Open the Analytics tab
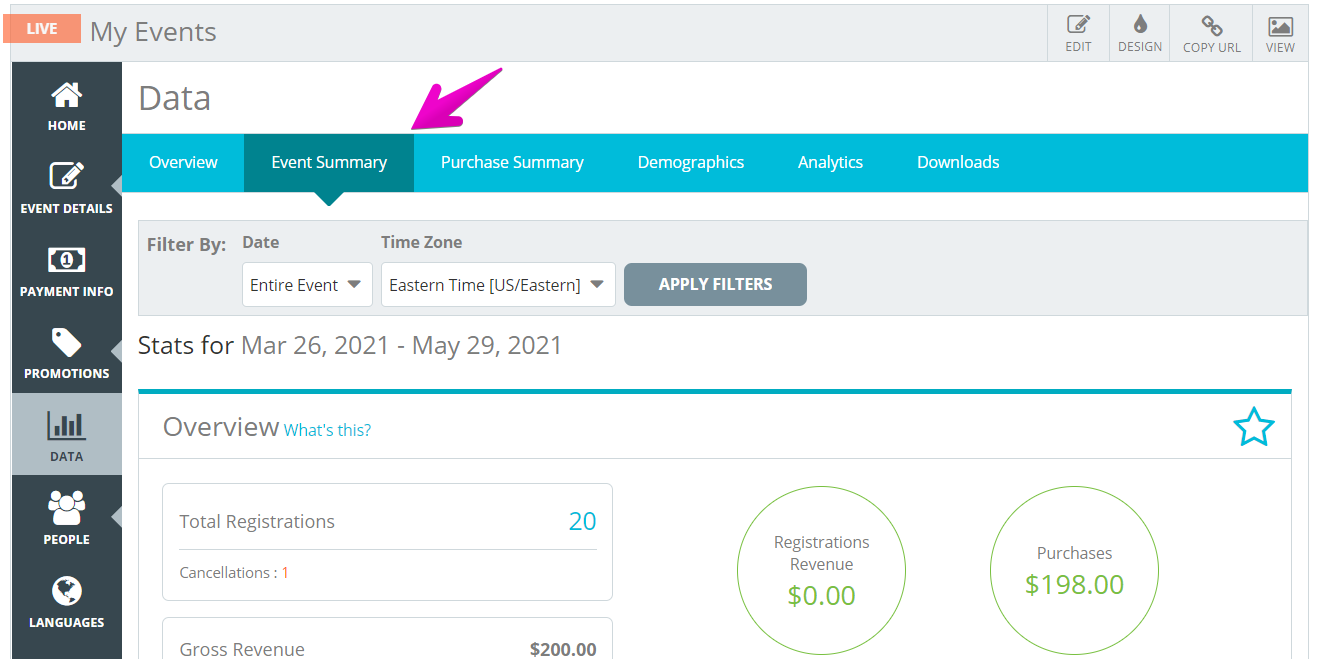Image resolution: width=1320 pixels, height=659 pixels. [x=830, y=162]
